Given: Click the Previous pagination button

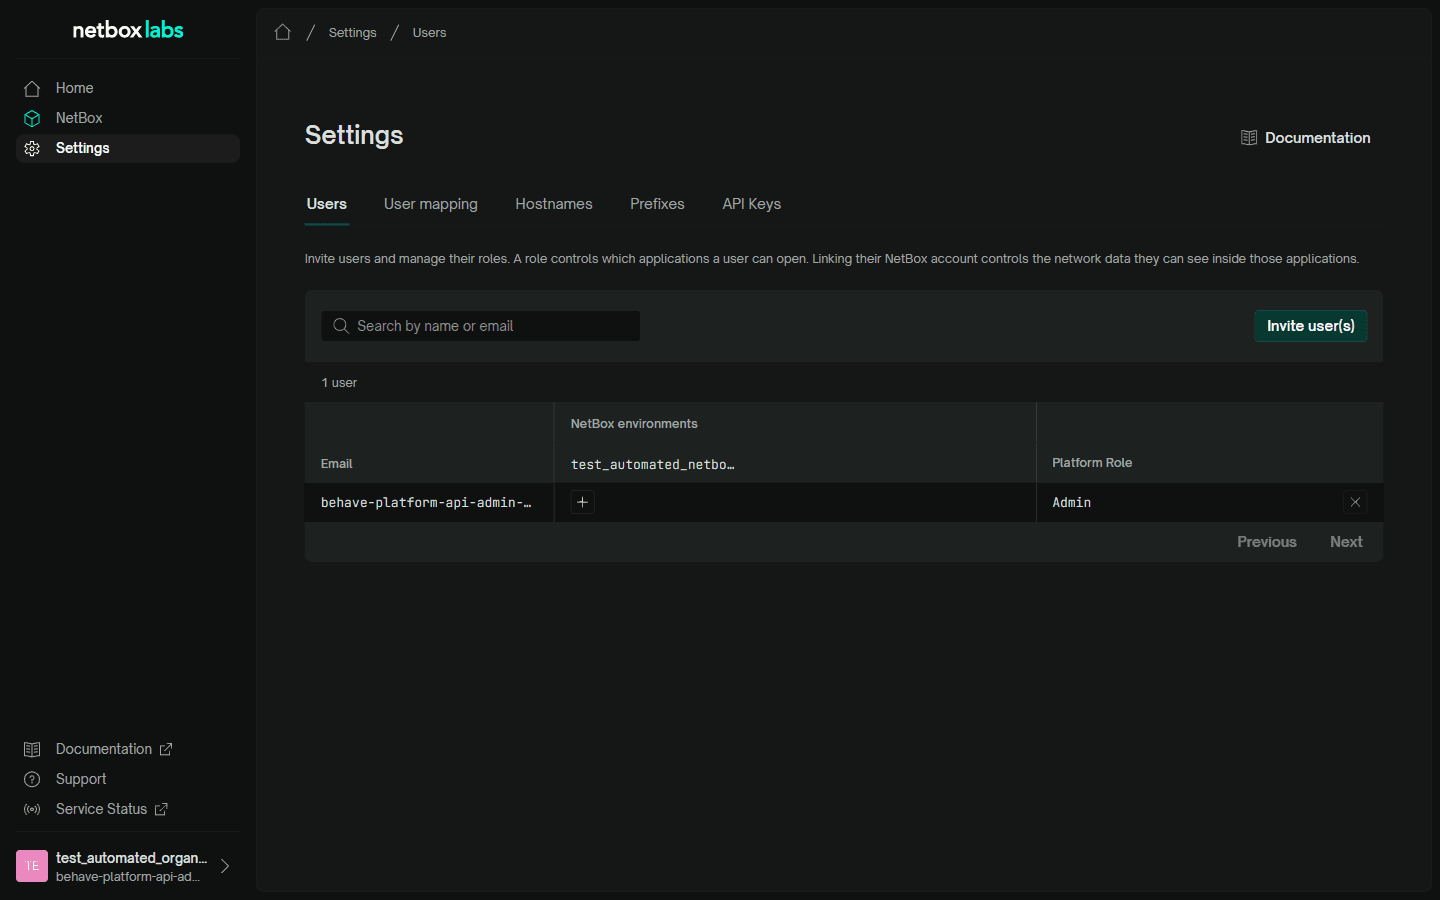Looking at the screenshot, I should pos(1267,542).
